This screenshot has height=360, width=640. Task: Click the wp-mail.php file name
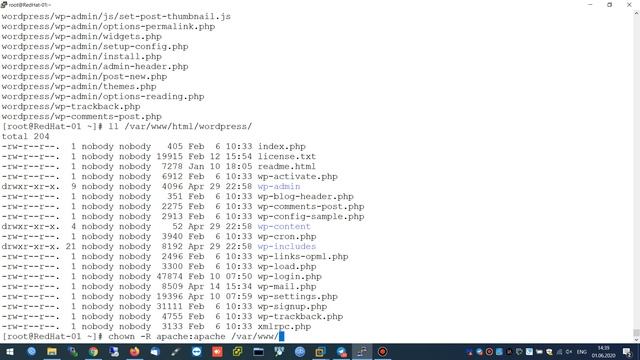[287, 287]
